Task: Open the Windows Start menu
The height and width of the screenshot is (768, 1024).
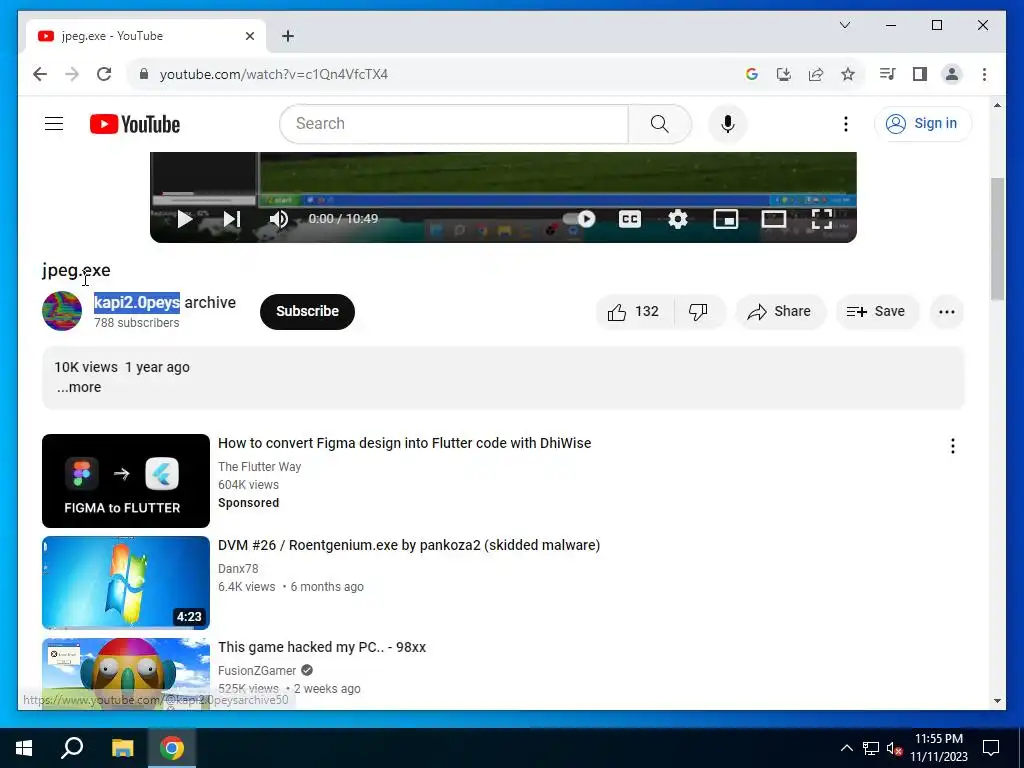Action: point(24,748)
